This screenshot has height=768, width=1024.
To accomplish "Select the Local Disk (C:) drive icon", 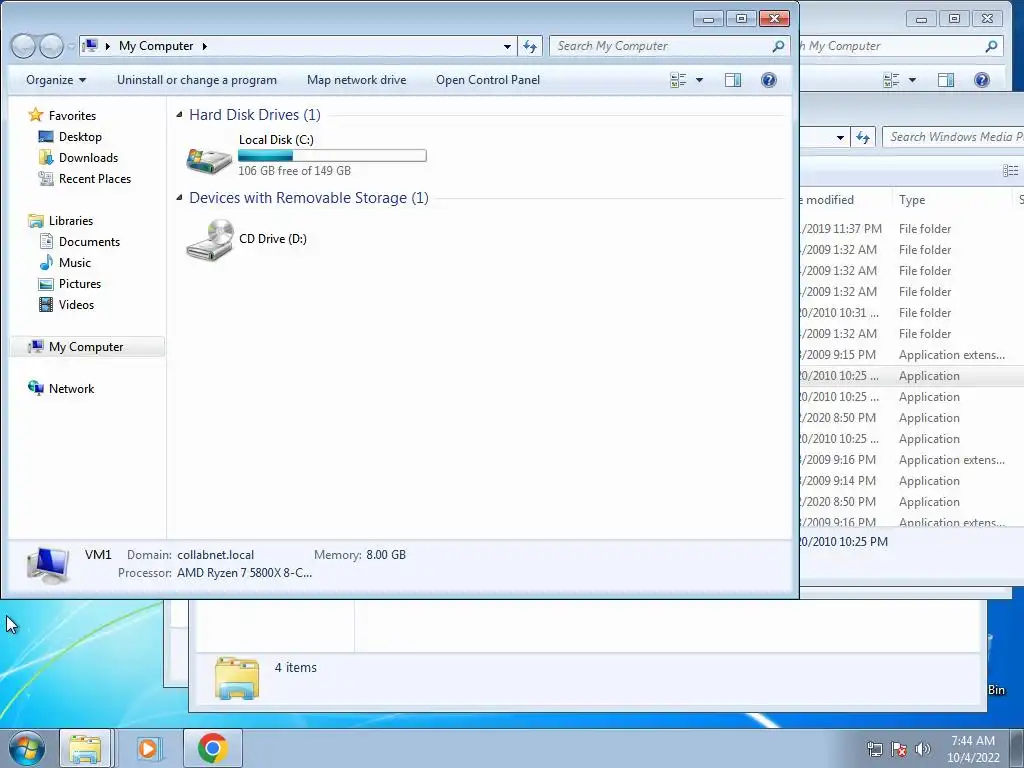I will pyautogui.click(x=209, y=159).
